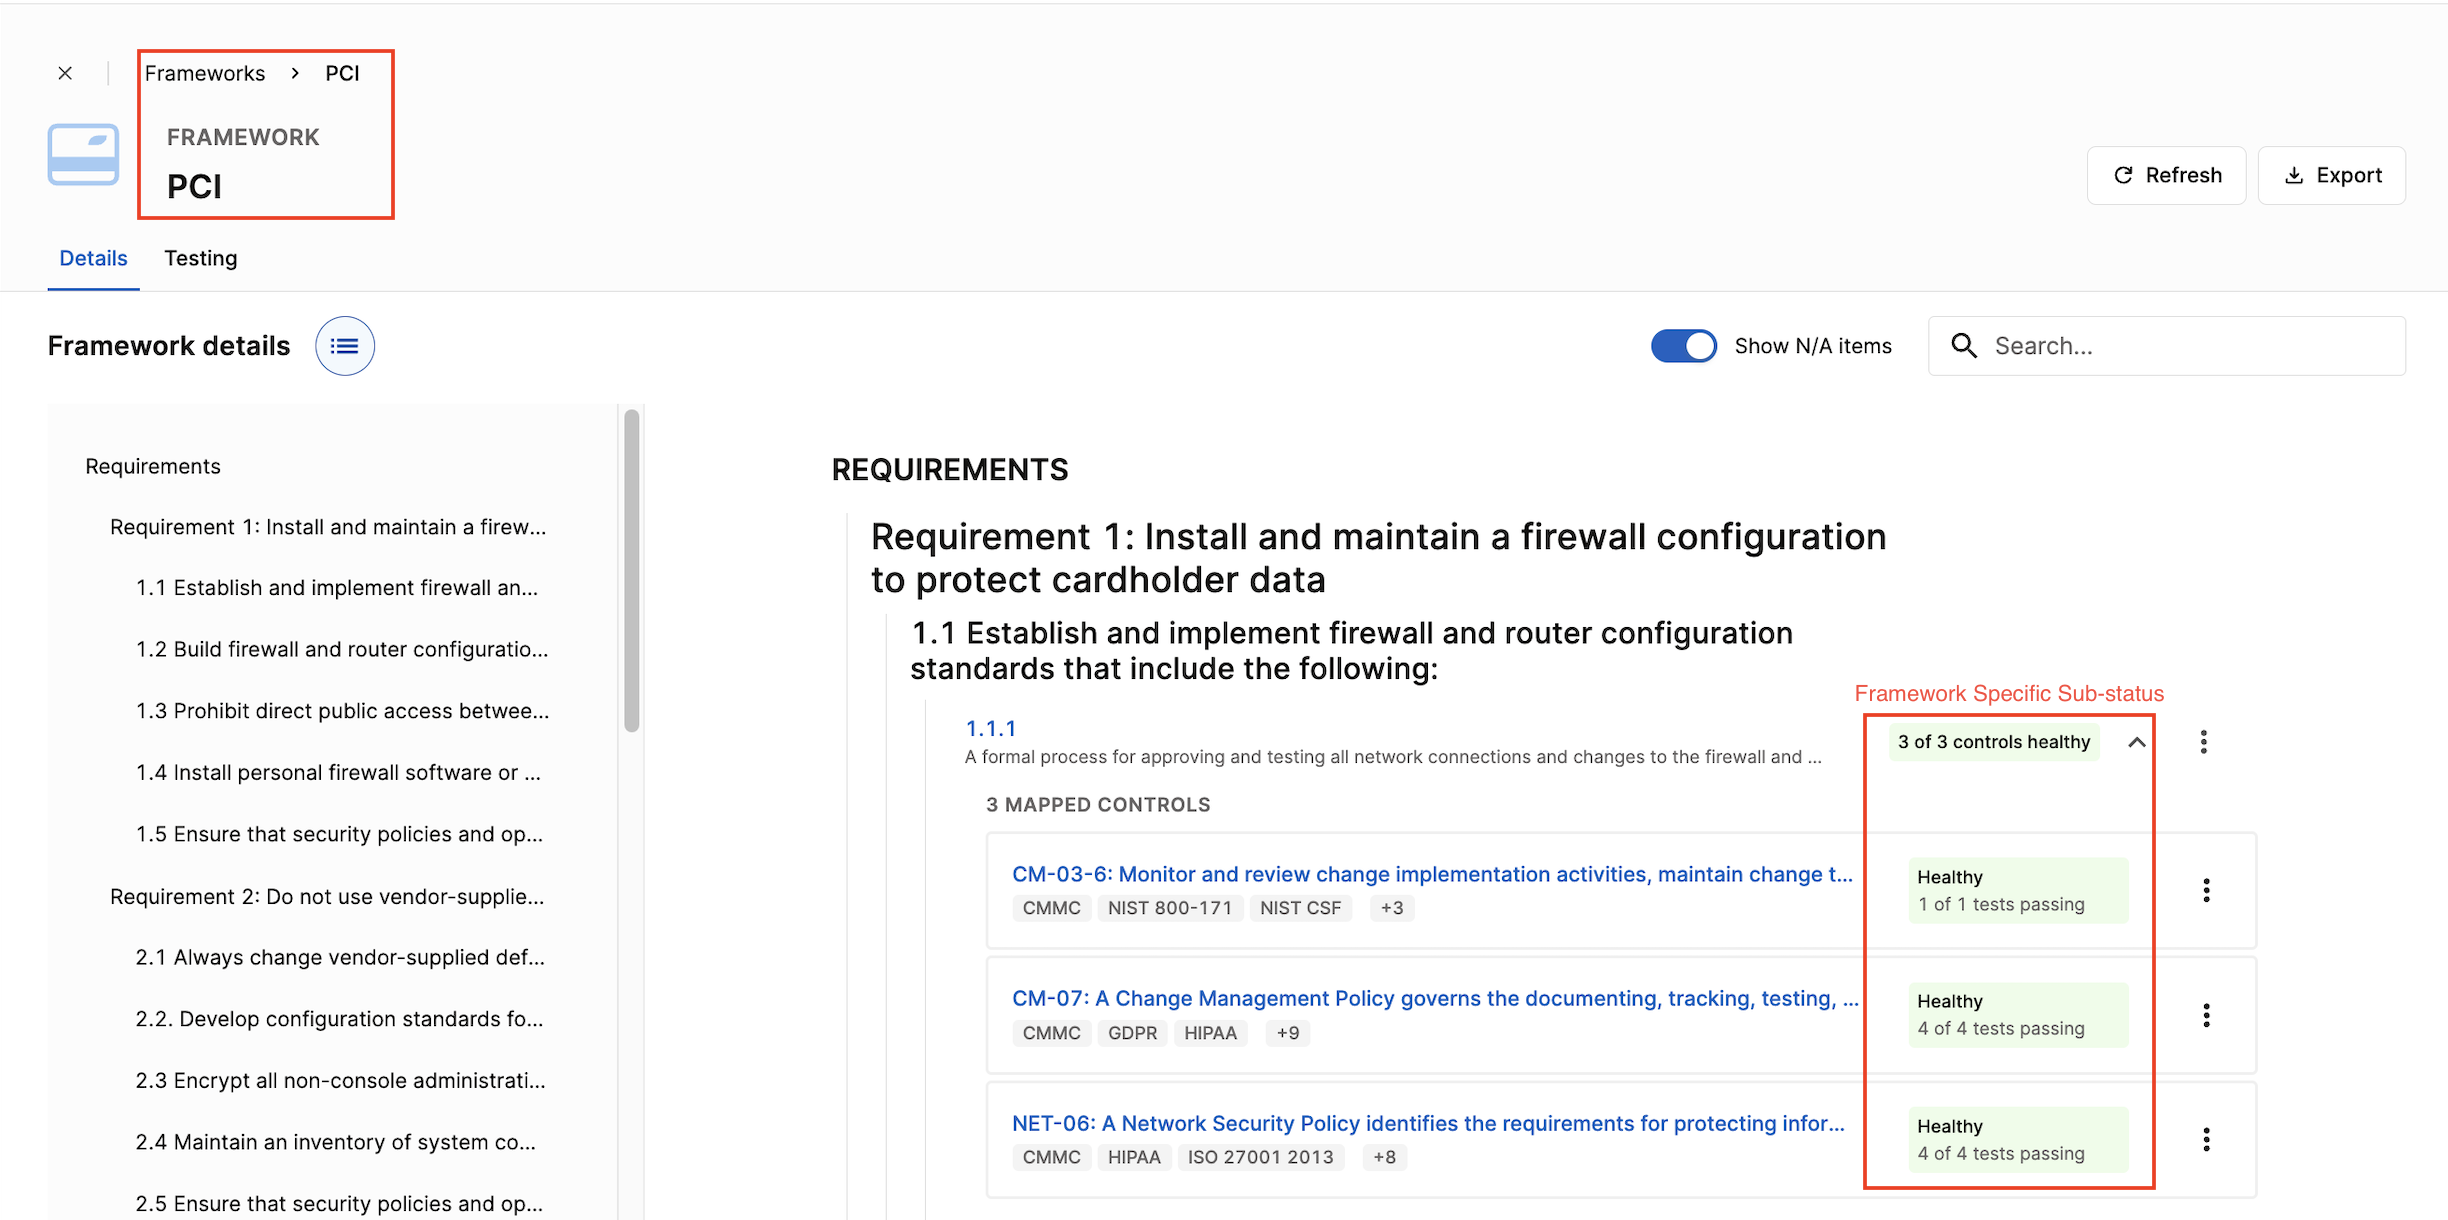Viewport: 2448px width, 1220px height.
Task: Expand the +9 frameworks tag on CM-07
Action: coord(1288,1033)
